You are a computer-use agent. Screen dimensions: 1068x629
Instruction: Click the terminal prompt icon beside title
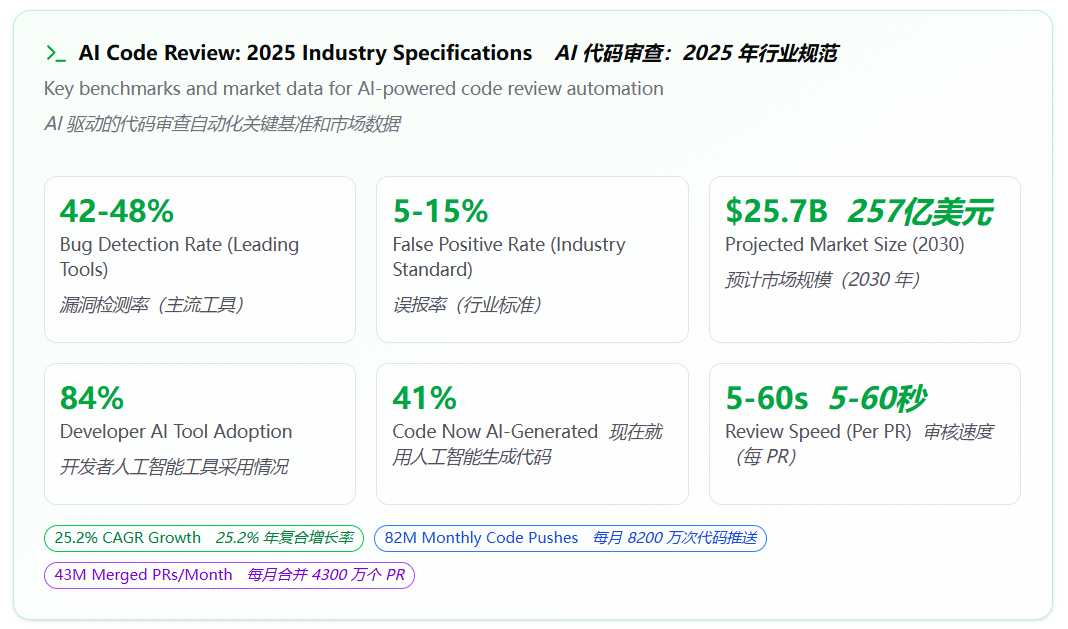click(56, 54)
